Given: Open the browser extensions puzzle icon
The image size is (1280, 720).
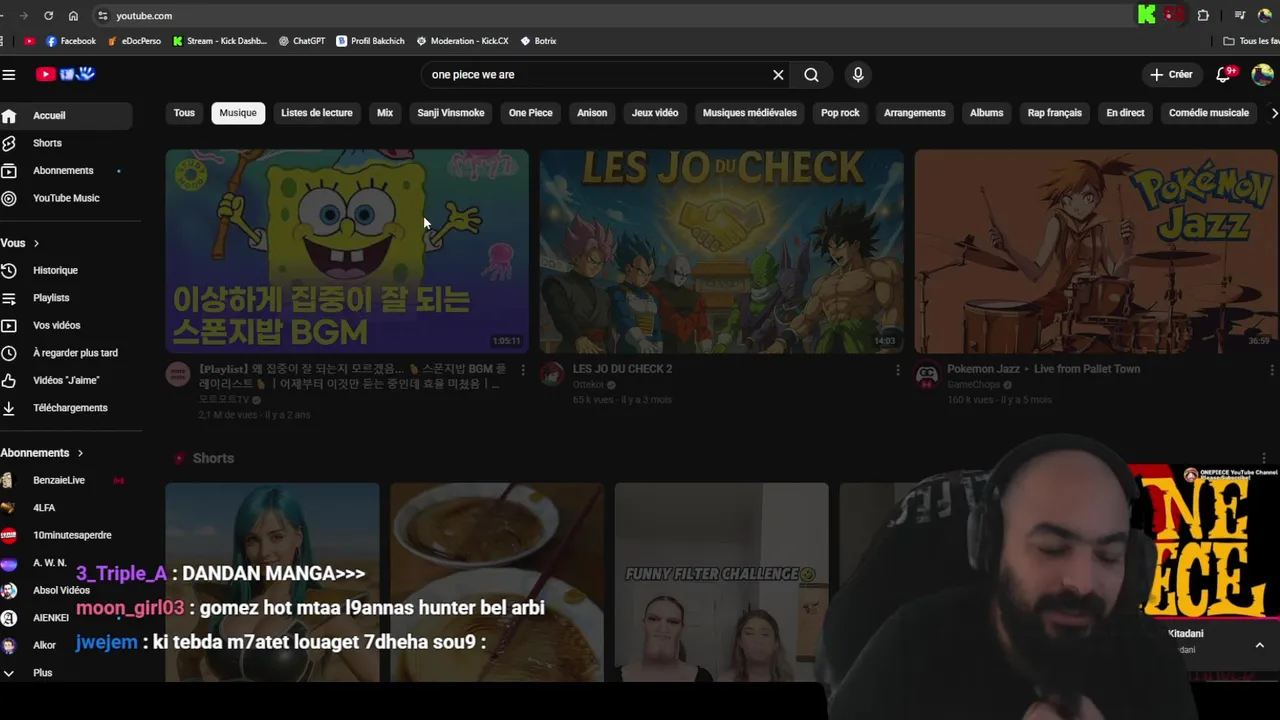Looking at the screenshot, I should (1203, 16).
